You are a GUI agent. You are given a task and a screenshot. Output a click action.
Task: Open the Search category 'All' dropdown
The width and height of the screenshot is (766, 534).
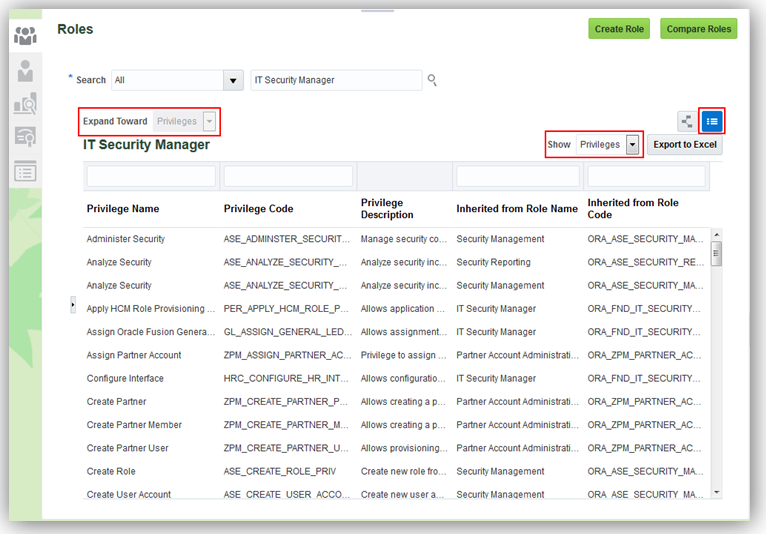233,80
